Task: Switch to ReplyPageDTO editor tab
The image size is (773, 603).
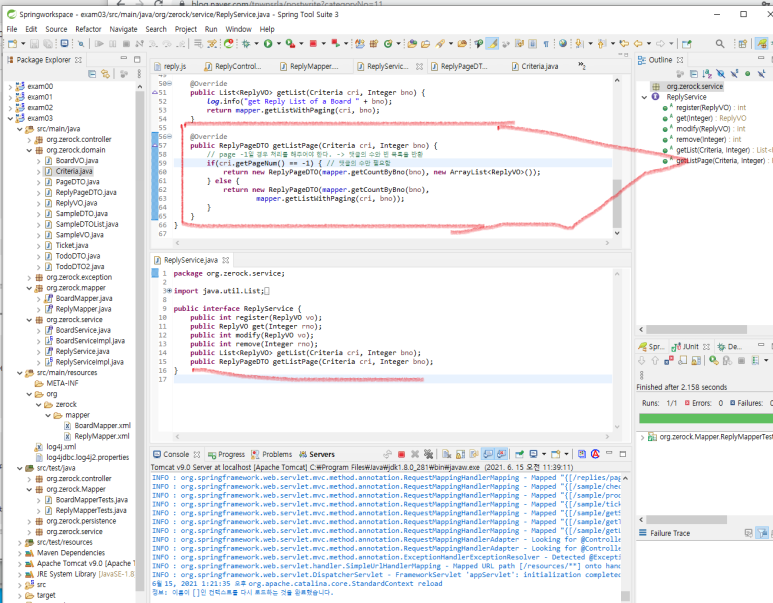Action: [459, 66]
